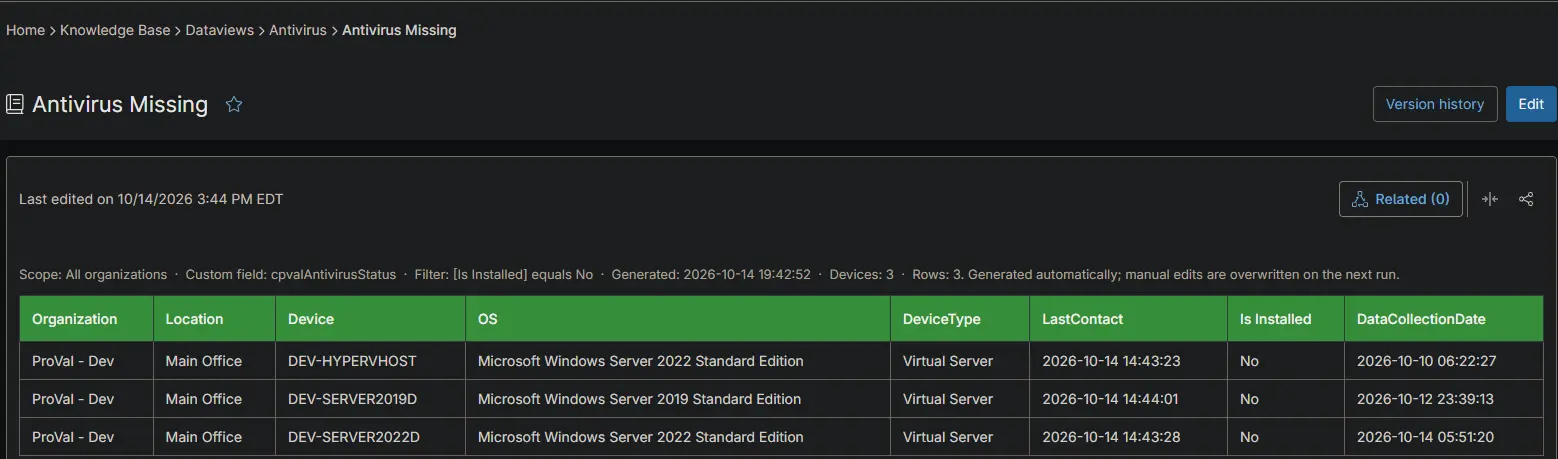Click collection date 2026-10-14 05:51:20
1558x459 pixels.
(x=1443, y=437)
